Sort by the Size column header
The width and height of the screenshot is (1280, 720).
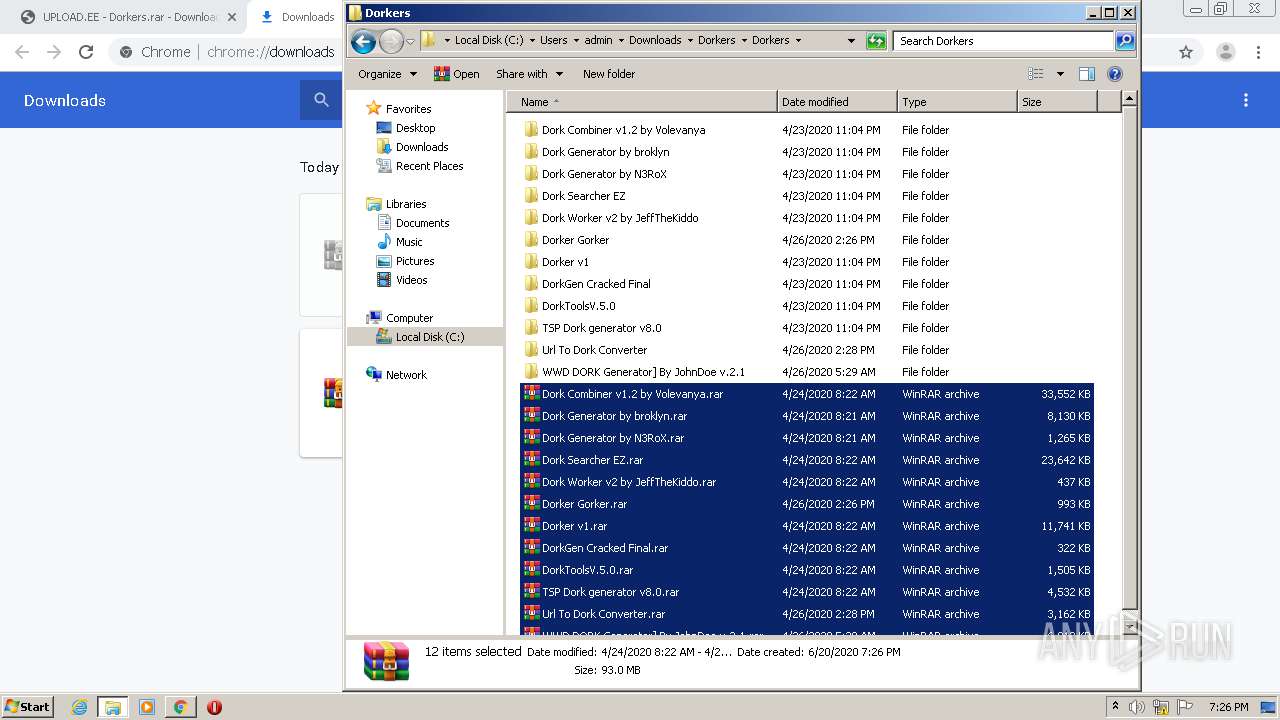pyautogui.click(x=1057, y=102)
